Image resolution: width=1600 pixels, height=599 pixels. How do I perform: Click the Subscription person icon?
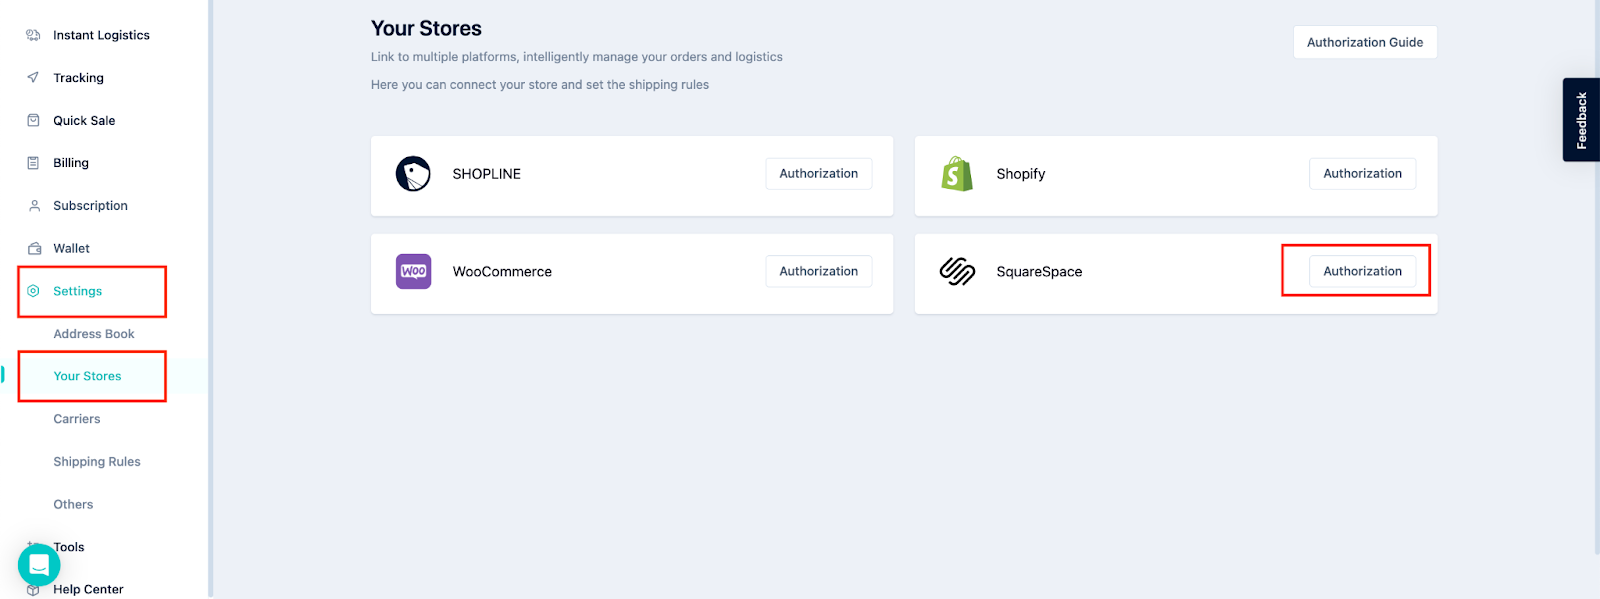pos(34,206)
